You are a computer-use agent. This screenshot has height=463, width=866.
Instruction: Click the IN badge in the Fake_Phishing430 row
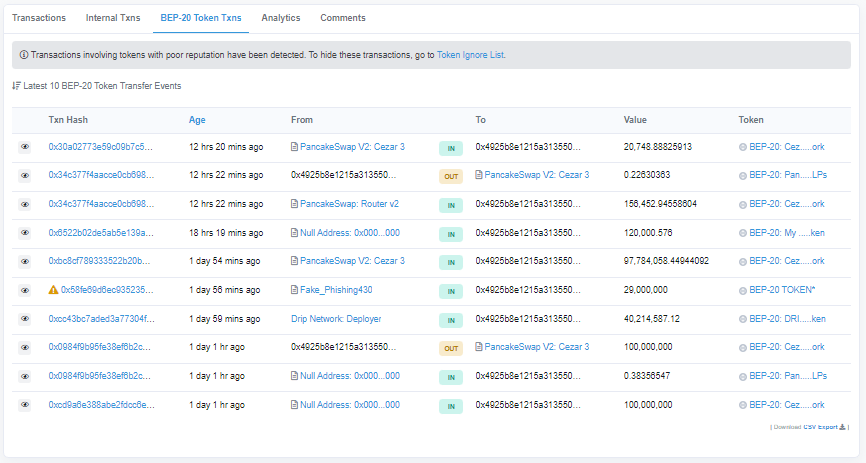tap(451, 291)
